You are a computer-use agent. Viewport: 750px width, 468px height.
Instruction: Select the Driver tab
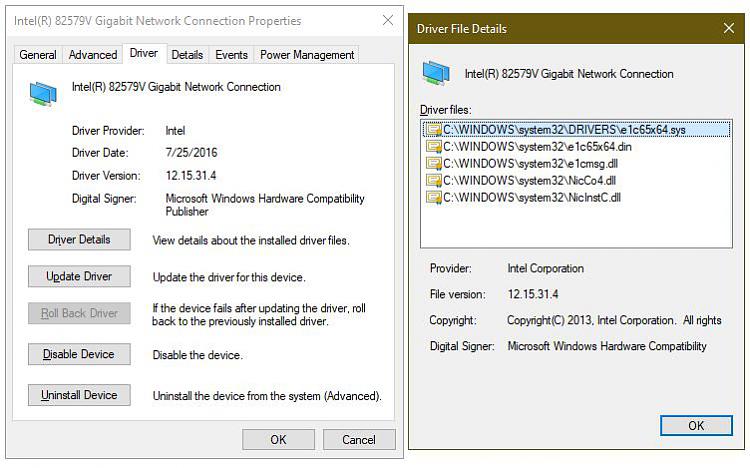click(144, 53)
